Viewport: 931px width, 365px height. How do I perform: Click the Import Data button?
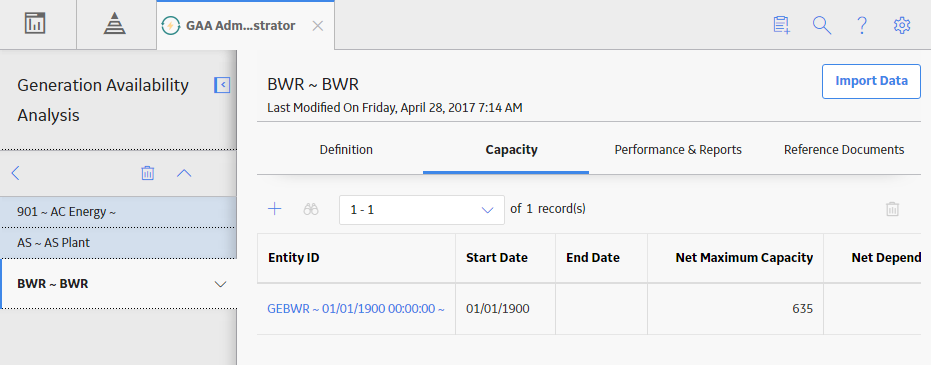click(x=871, y=81)
